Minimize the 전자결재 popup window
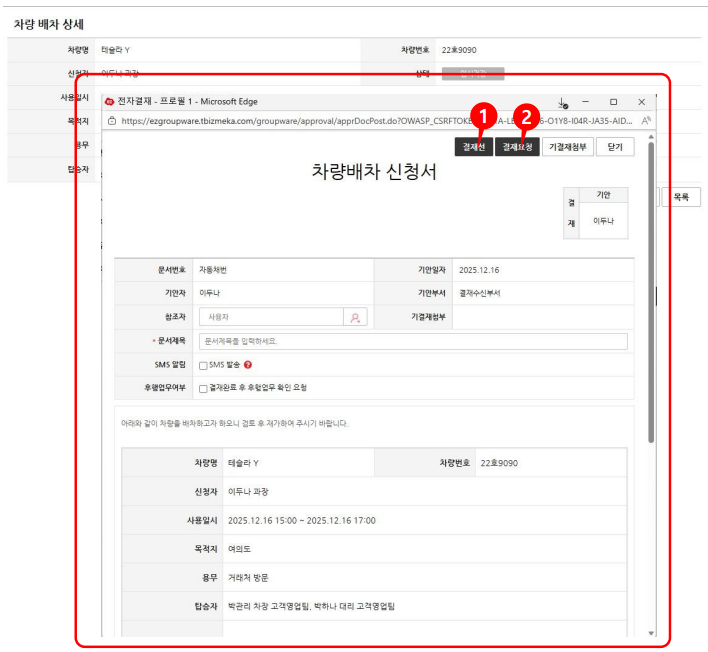This screenshot has width=708, height=652. pos(586,102)
